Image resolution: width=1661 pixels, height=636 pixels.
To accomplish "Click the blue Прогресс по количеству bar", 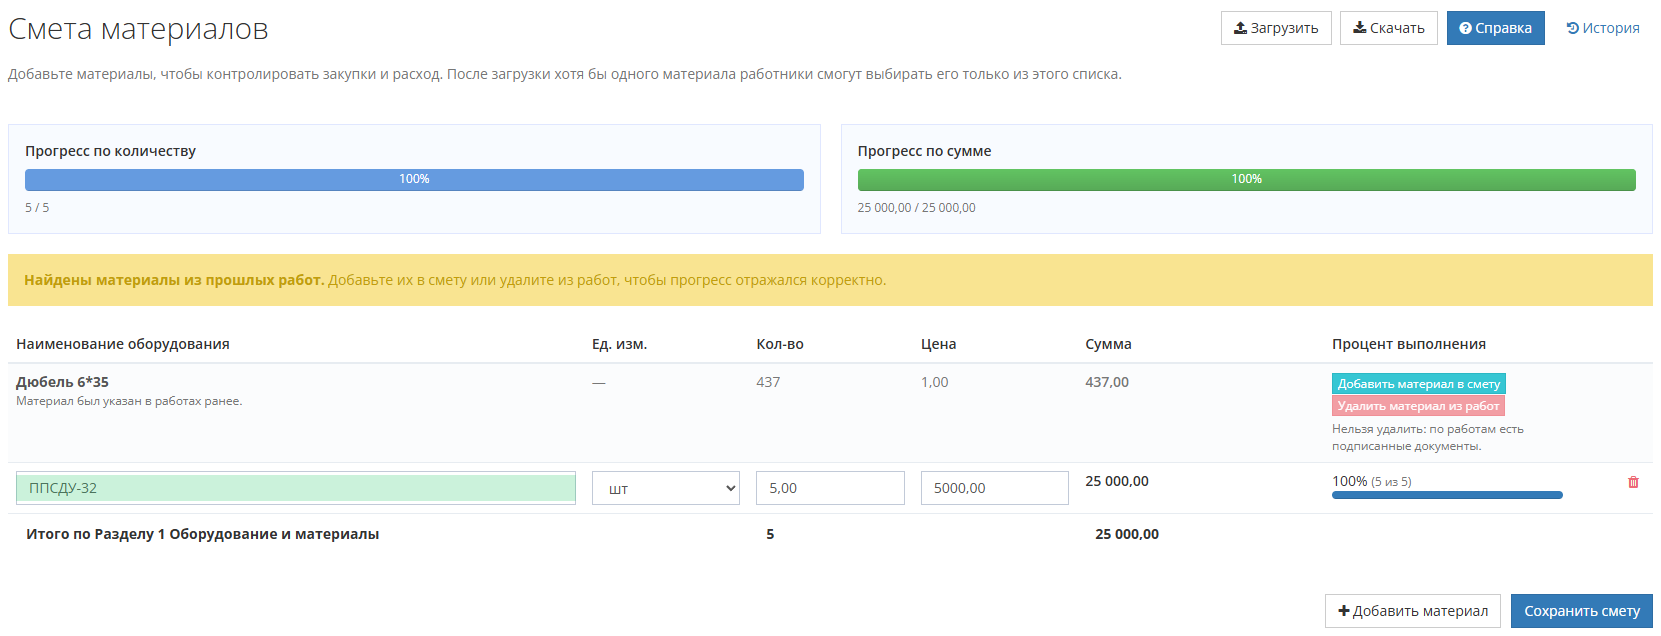I will pyautogui.click(x=414, y=180).
